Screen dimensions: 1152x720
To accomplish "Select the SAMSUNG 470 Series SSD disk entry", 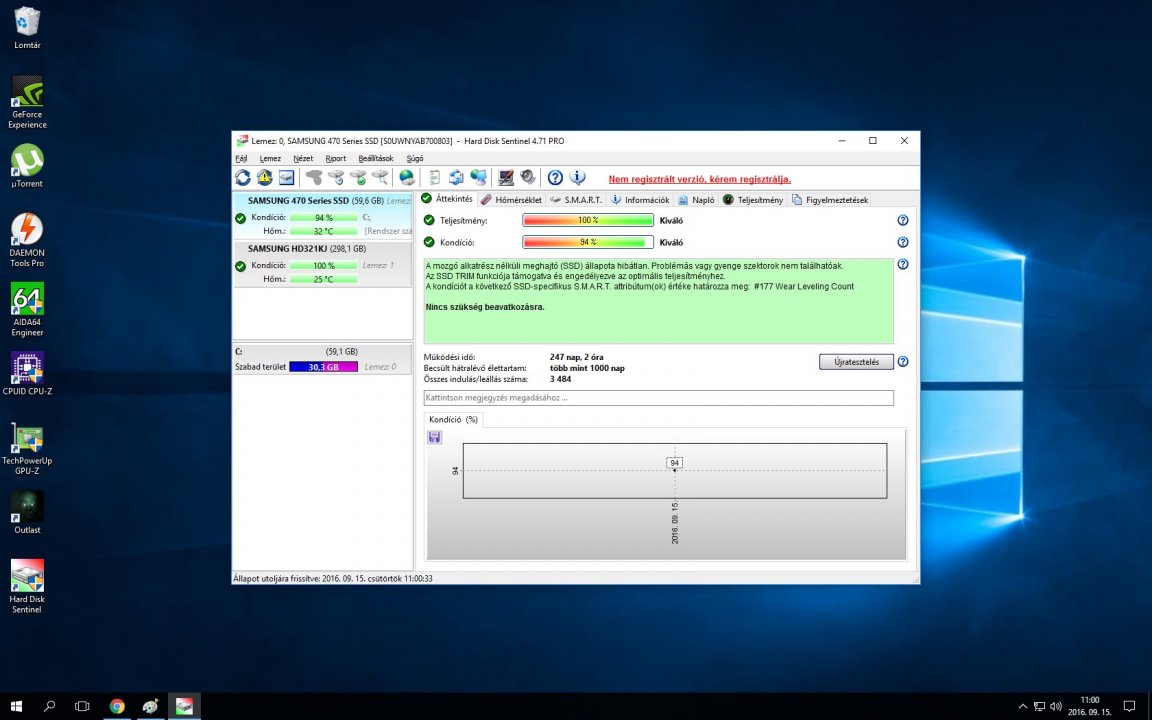I will click(x=323, y=215).
